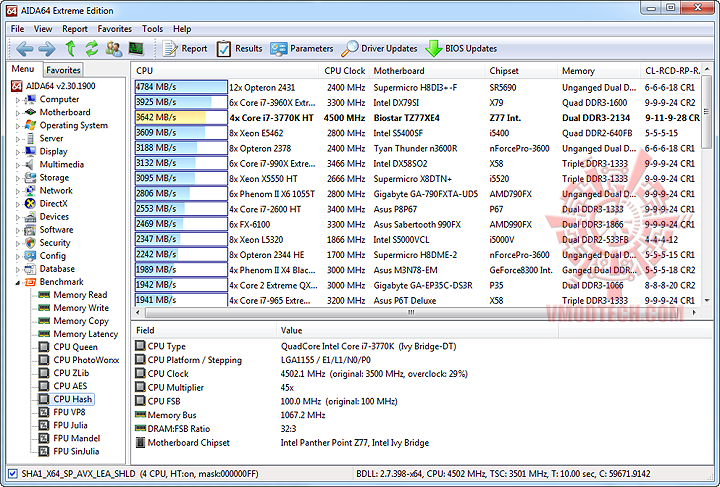Select Memory Write benchmark icon
Image resolution: width=720 pixels, height=487 pixels.
(44, 308)
